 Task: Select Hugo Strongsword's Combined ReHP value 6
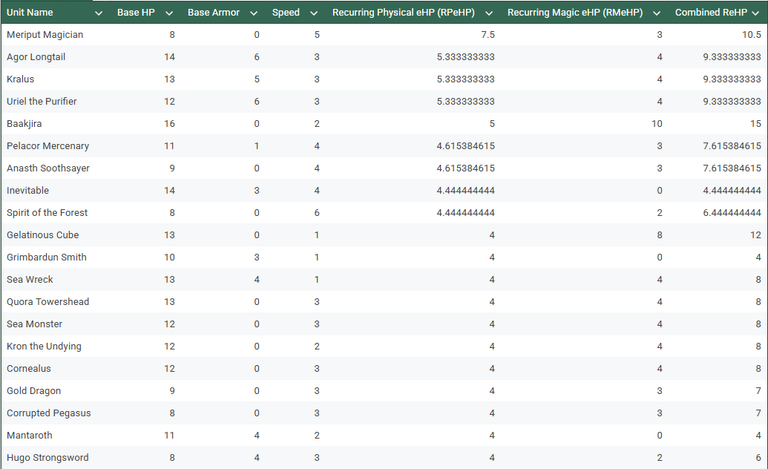click(x=758, y=458)
